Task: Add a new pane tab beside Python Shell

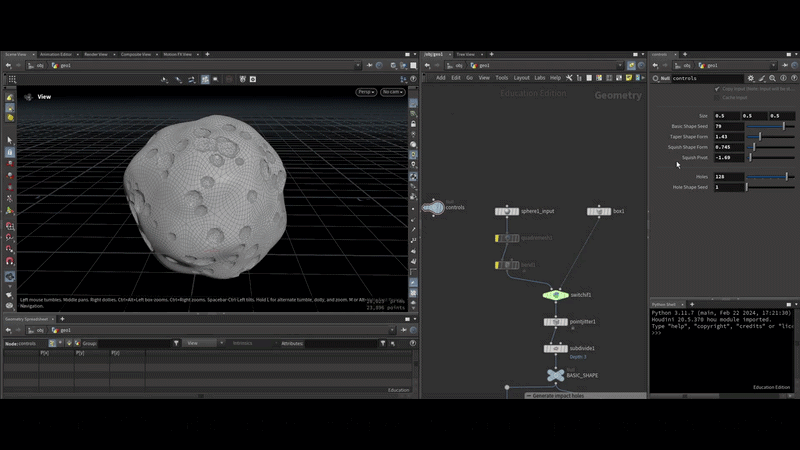Action: [x=692, y=304]
